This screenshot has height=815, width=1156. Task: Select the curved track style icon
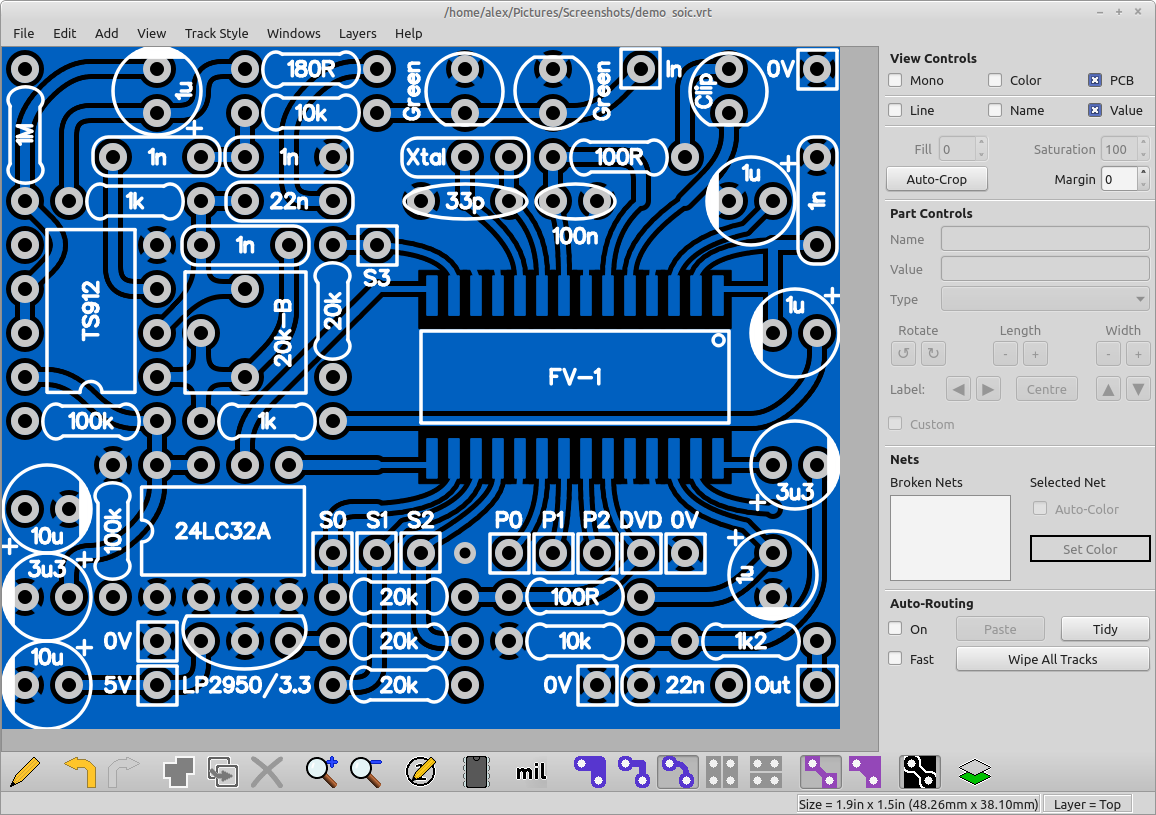tap(677, 771)
